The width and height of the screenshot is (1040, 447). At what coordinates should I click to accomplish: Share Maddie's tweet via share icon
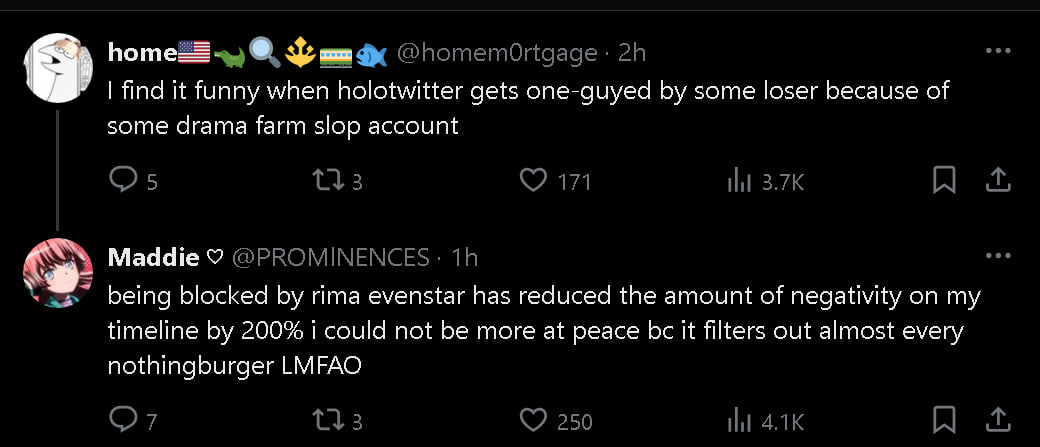[x=997, y=421]
